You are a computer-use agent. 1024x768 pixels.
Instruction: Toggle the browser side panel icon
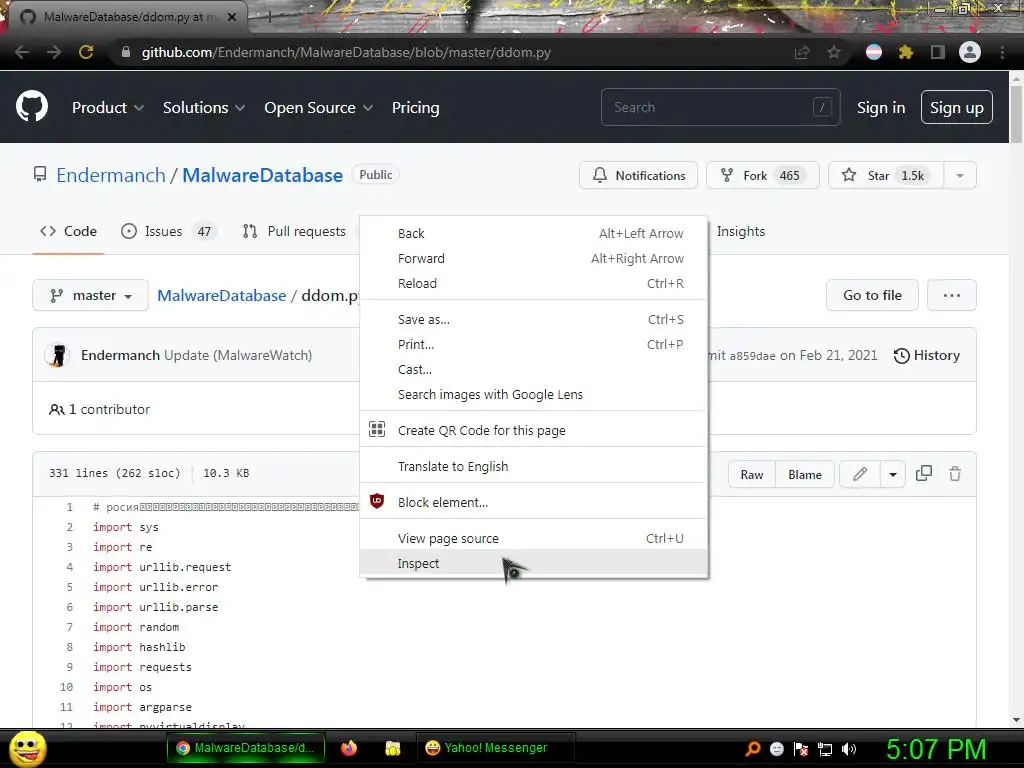(938, 52)
